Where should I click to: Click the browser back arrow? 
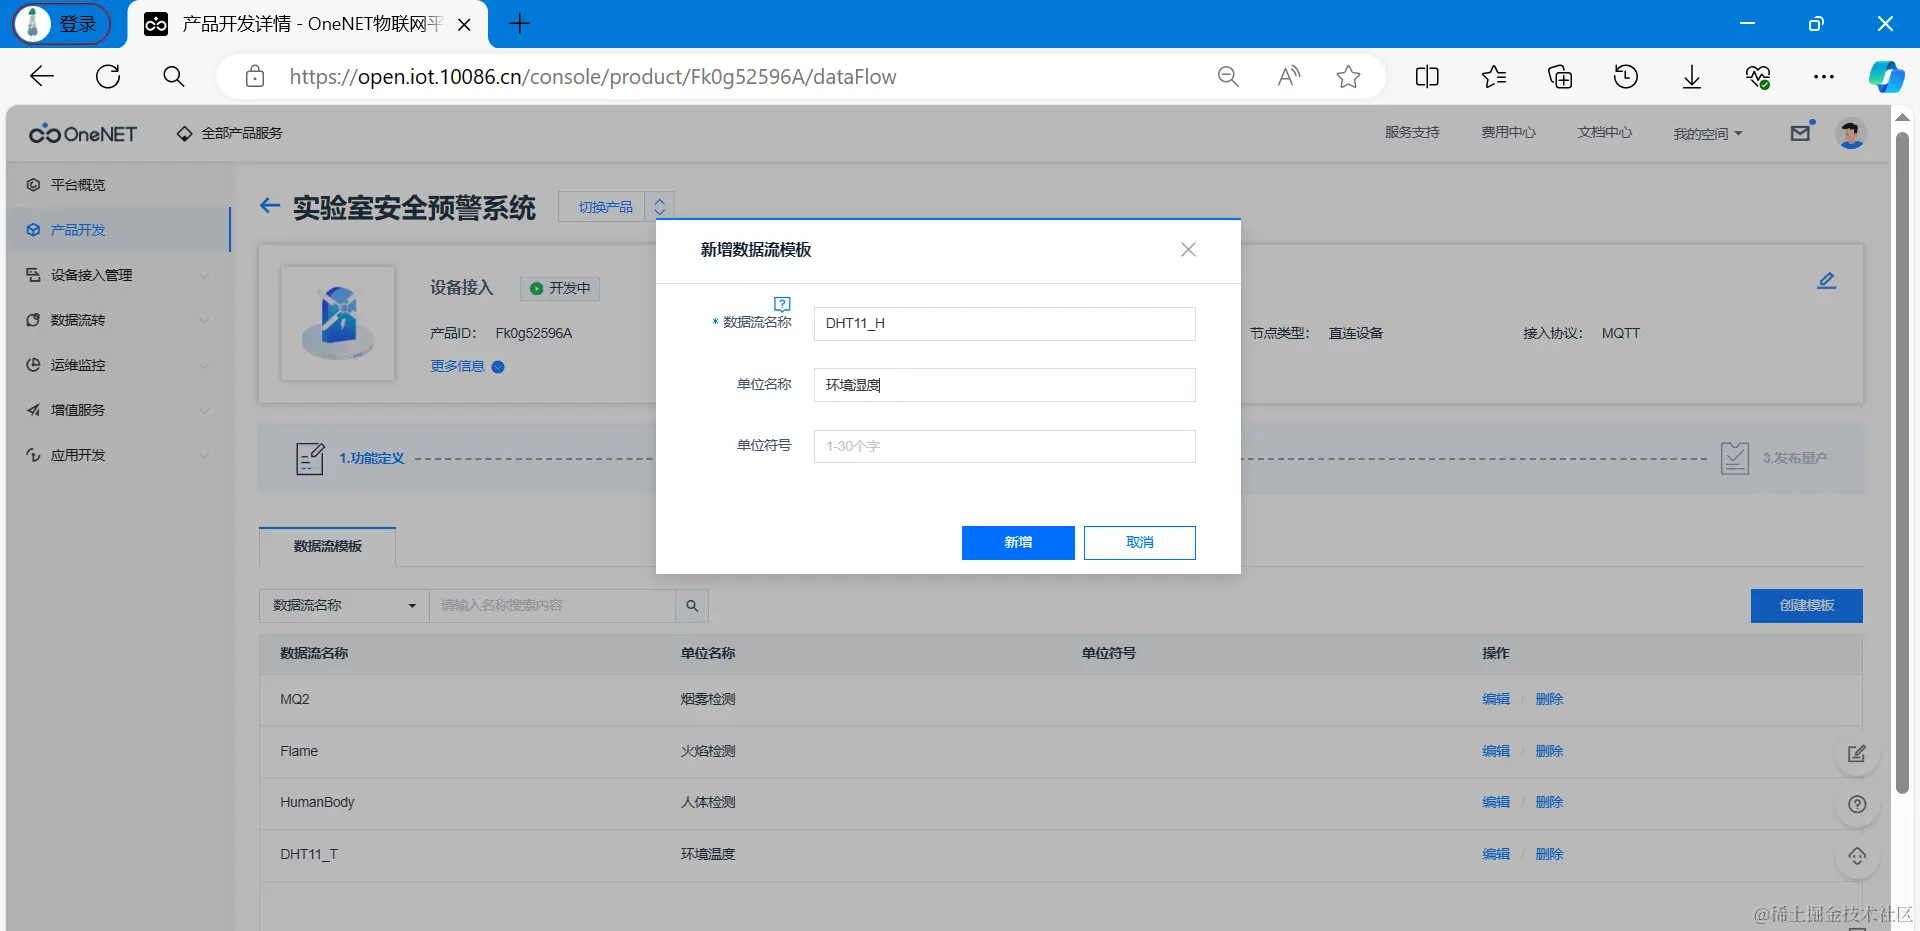click(x=42, y=76)
